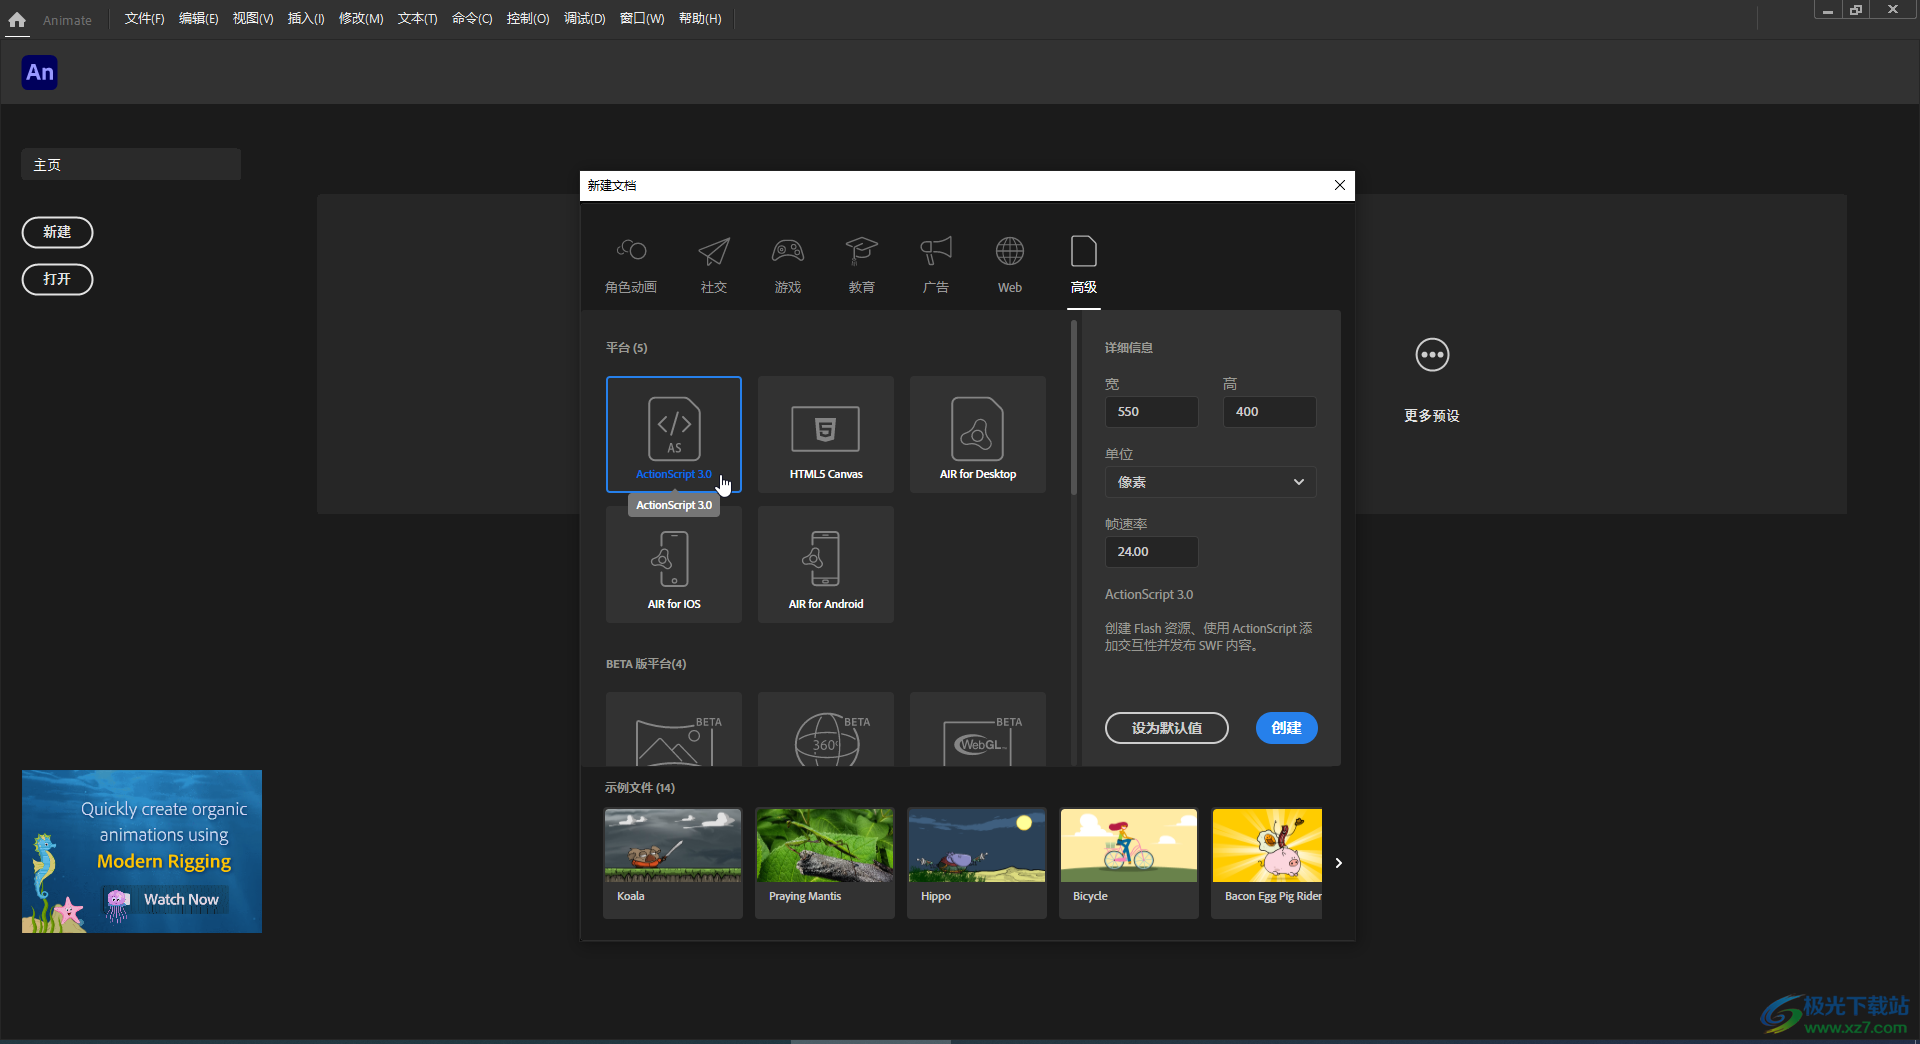Open the 文件(F) menu
This screenshot has width=1920, height=1044.
click(x=144, y=19)
